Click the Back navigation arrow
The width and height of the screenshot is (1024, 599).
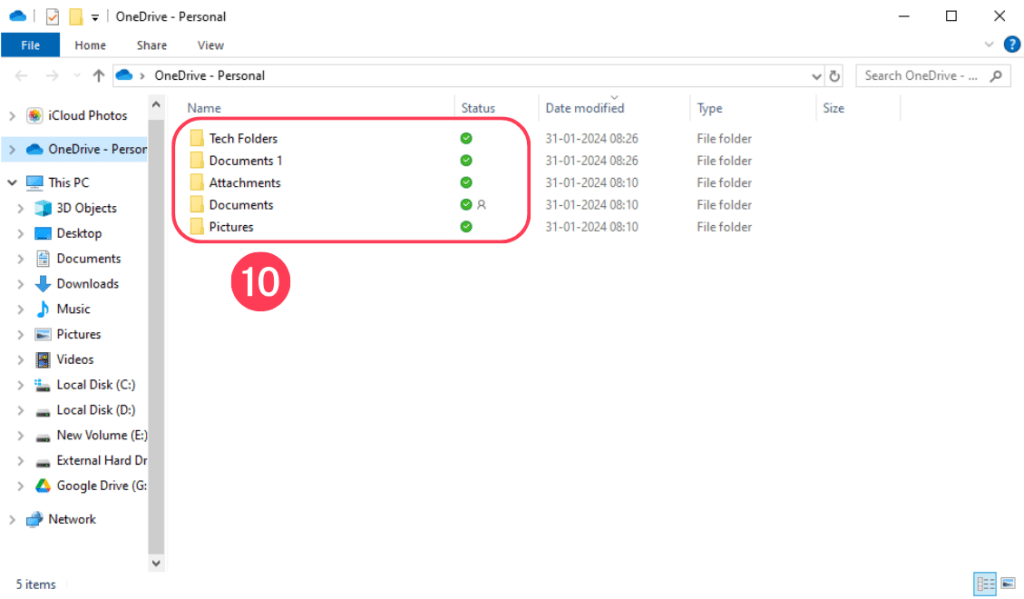pyautogui.click(x=20, y=75)
